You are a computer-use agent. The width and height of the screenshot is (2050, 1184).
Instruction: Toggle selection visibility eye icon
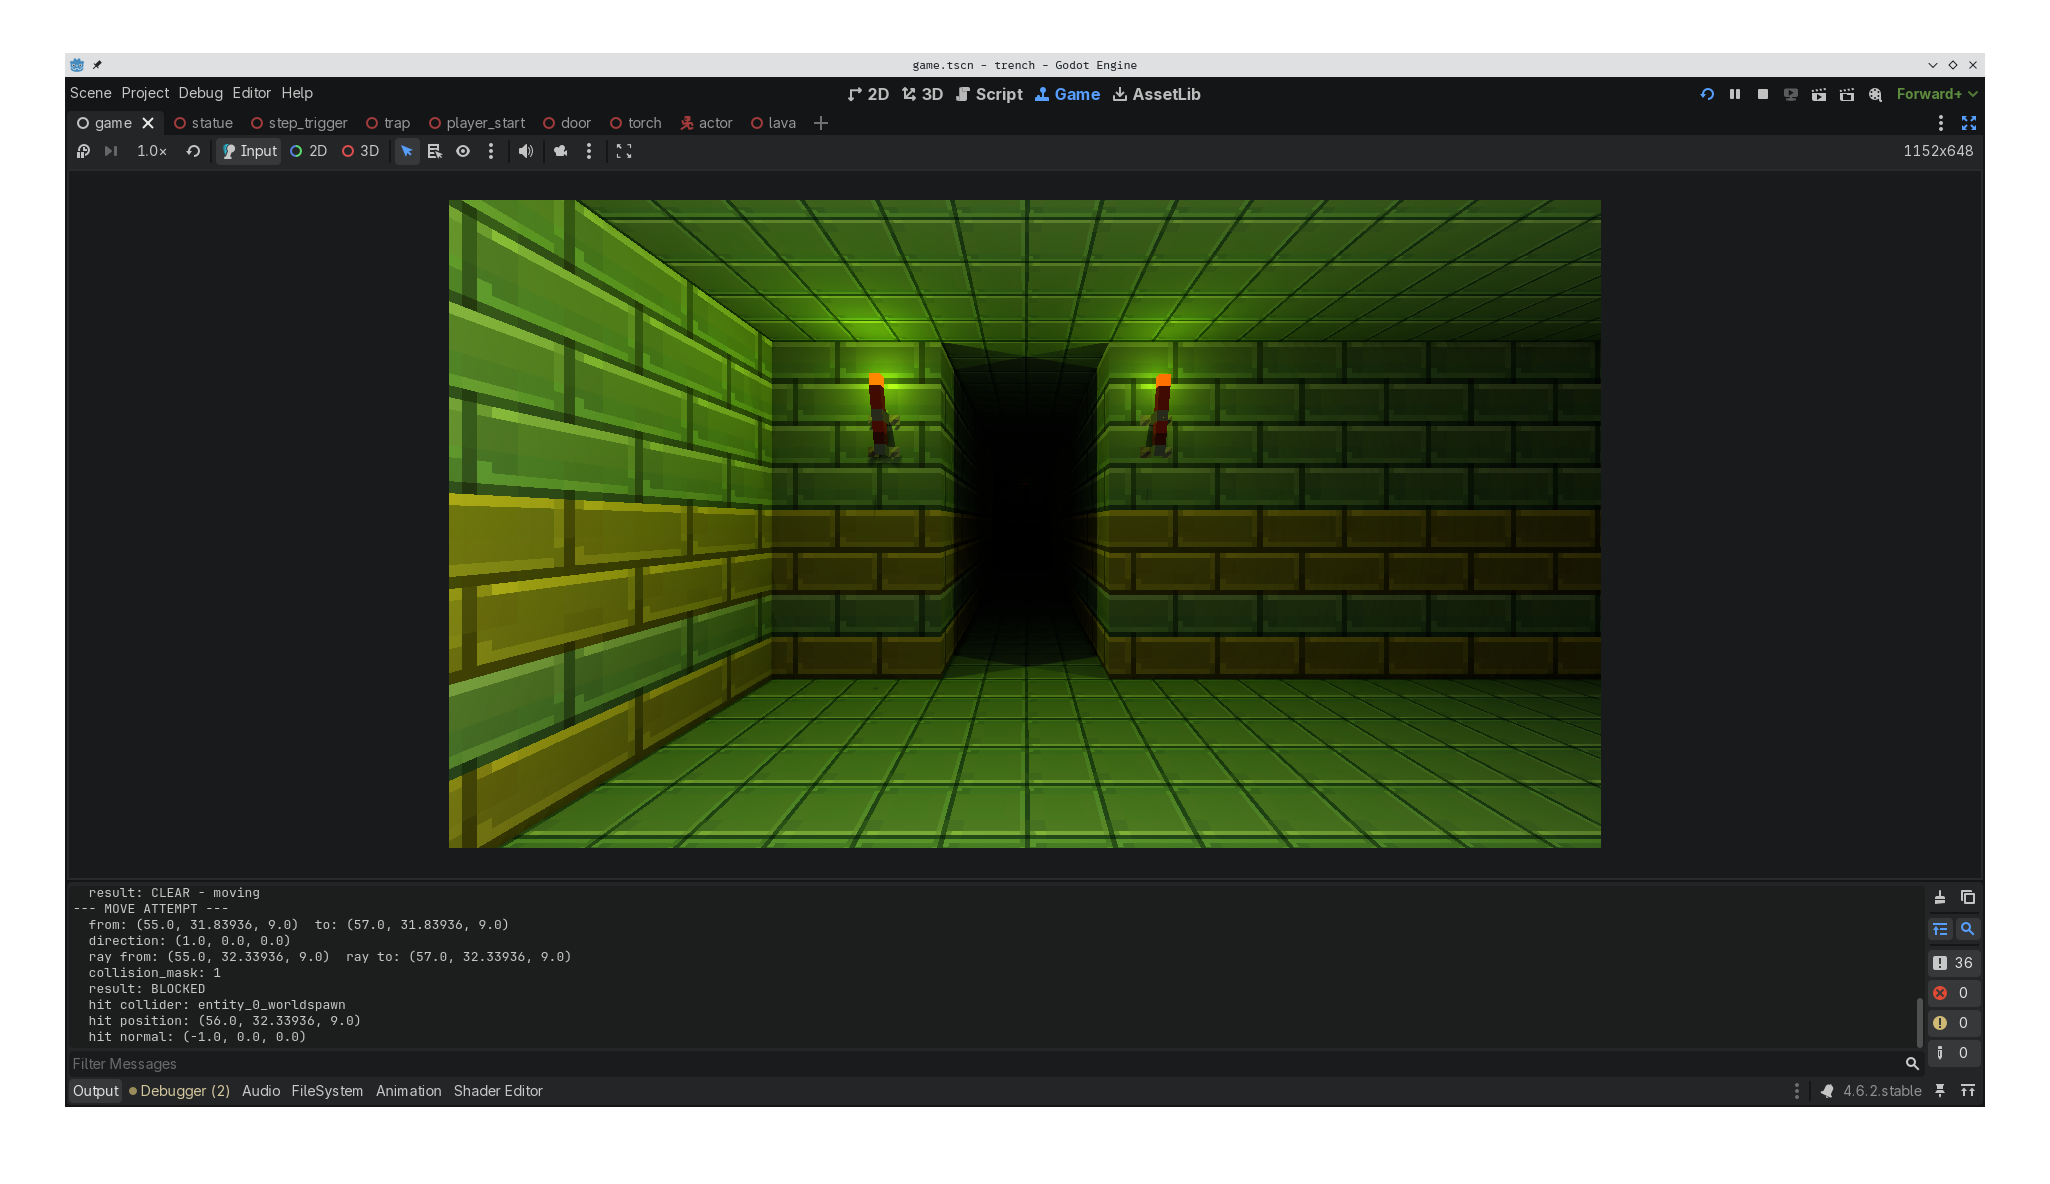click(x=463, y=151)
